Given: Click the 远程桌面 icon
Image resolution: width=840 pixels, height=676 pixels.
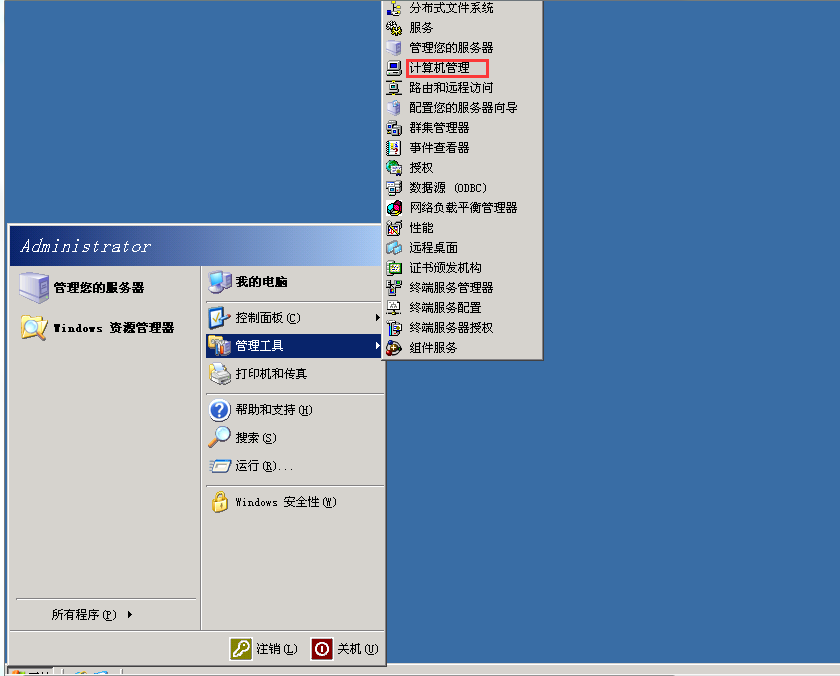Looking at the screenshot, I should click(394, 248).
